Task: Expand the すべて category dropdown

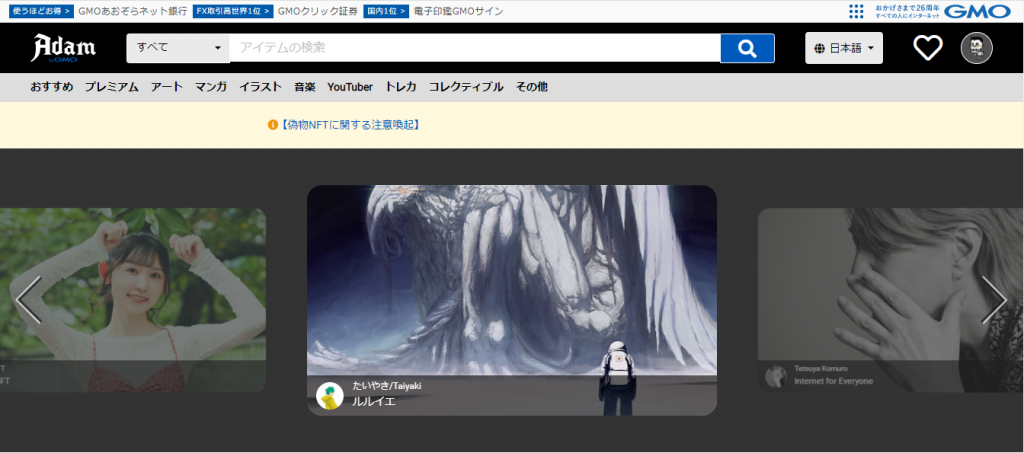Action: pyautogui.click(x=178, y=48)
